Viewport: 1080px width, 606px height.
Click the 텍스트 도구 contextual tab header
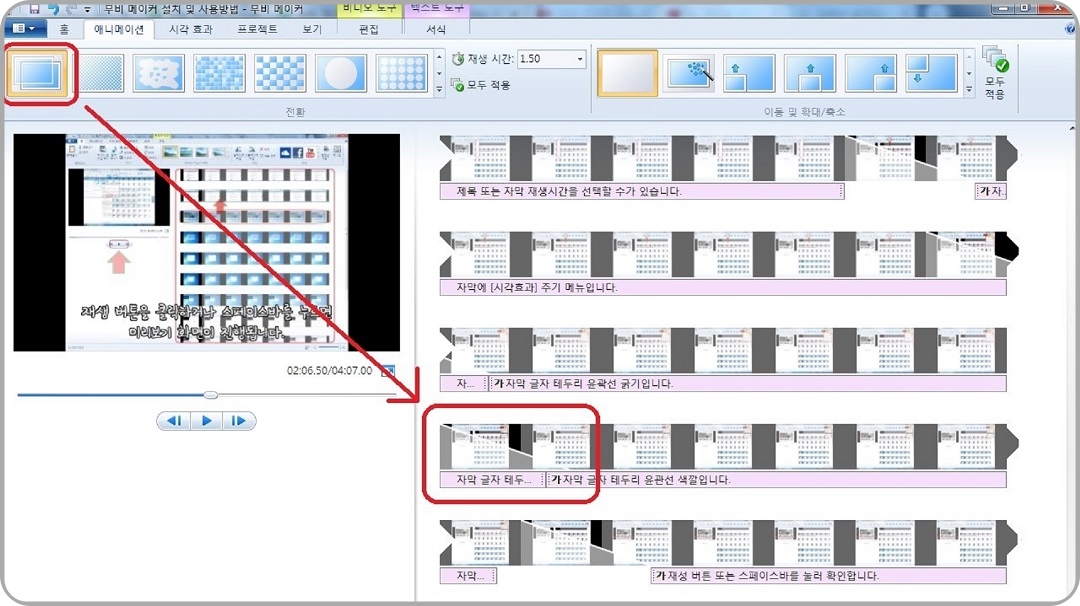pyautogui.click(x=436, y=8)
